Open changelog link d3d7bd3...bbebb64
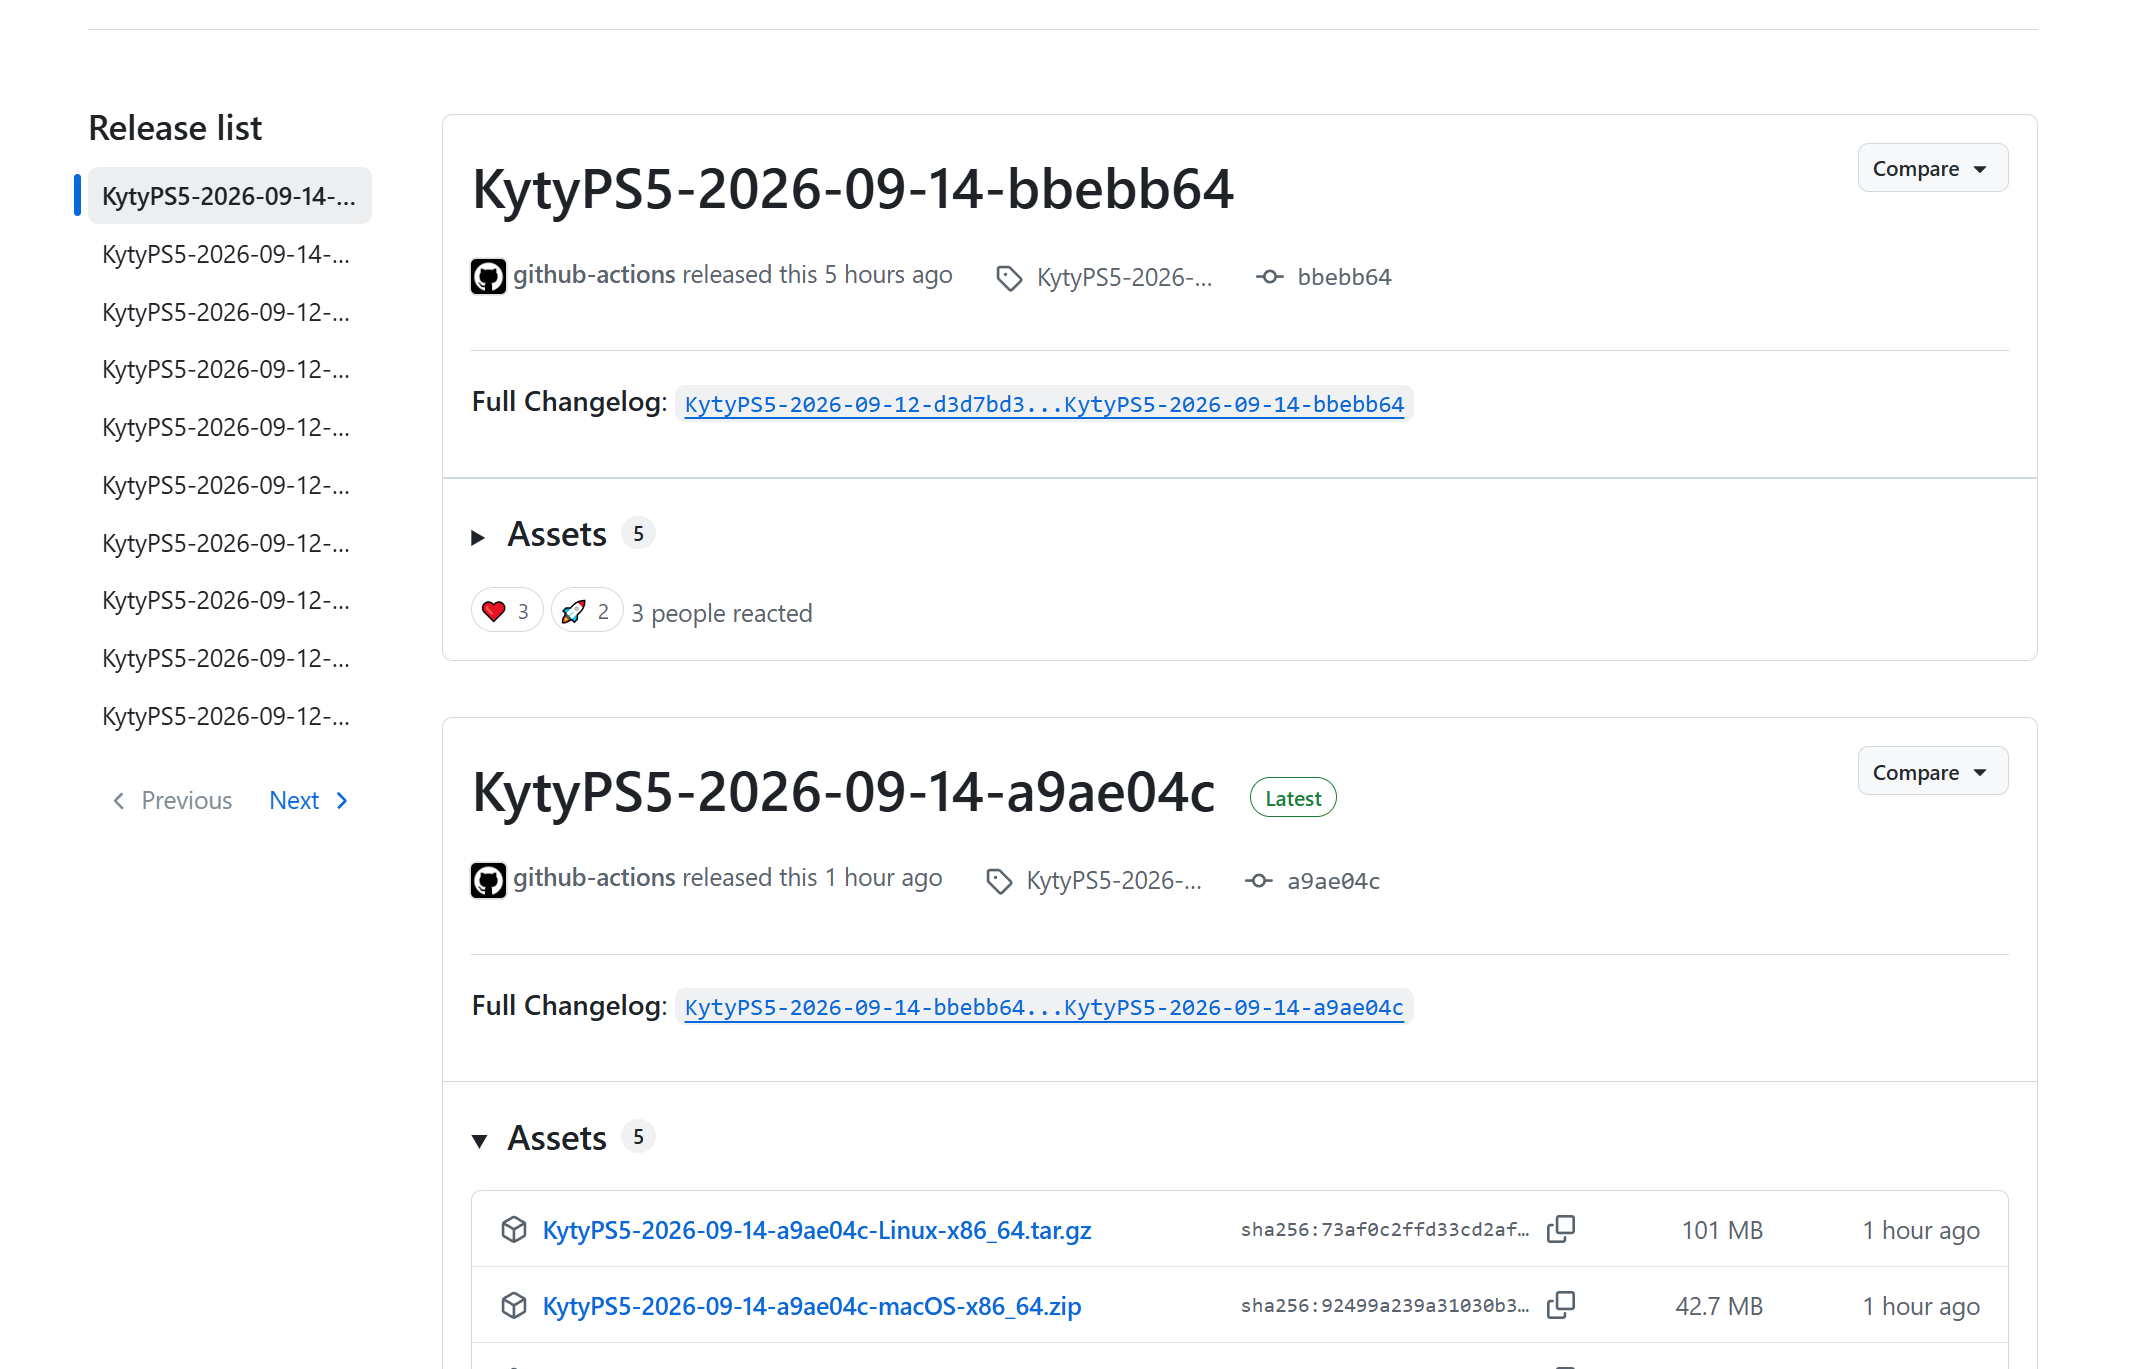 pos(1044,404)
